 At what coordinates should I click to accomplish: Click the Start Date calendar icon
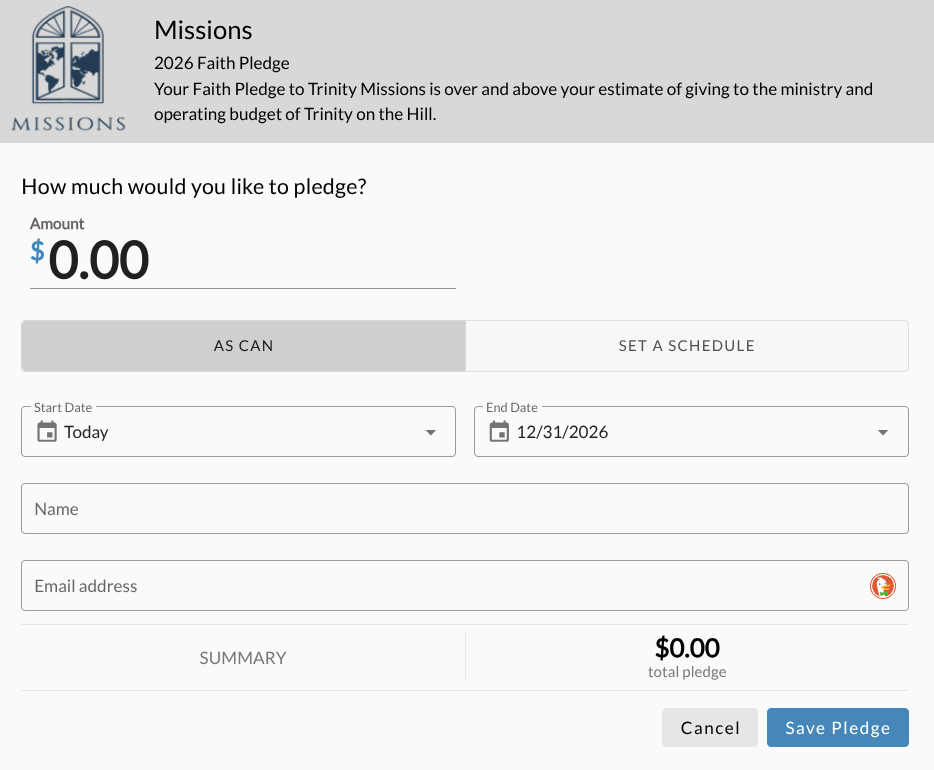pos(47,432)
